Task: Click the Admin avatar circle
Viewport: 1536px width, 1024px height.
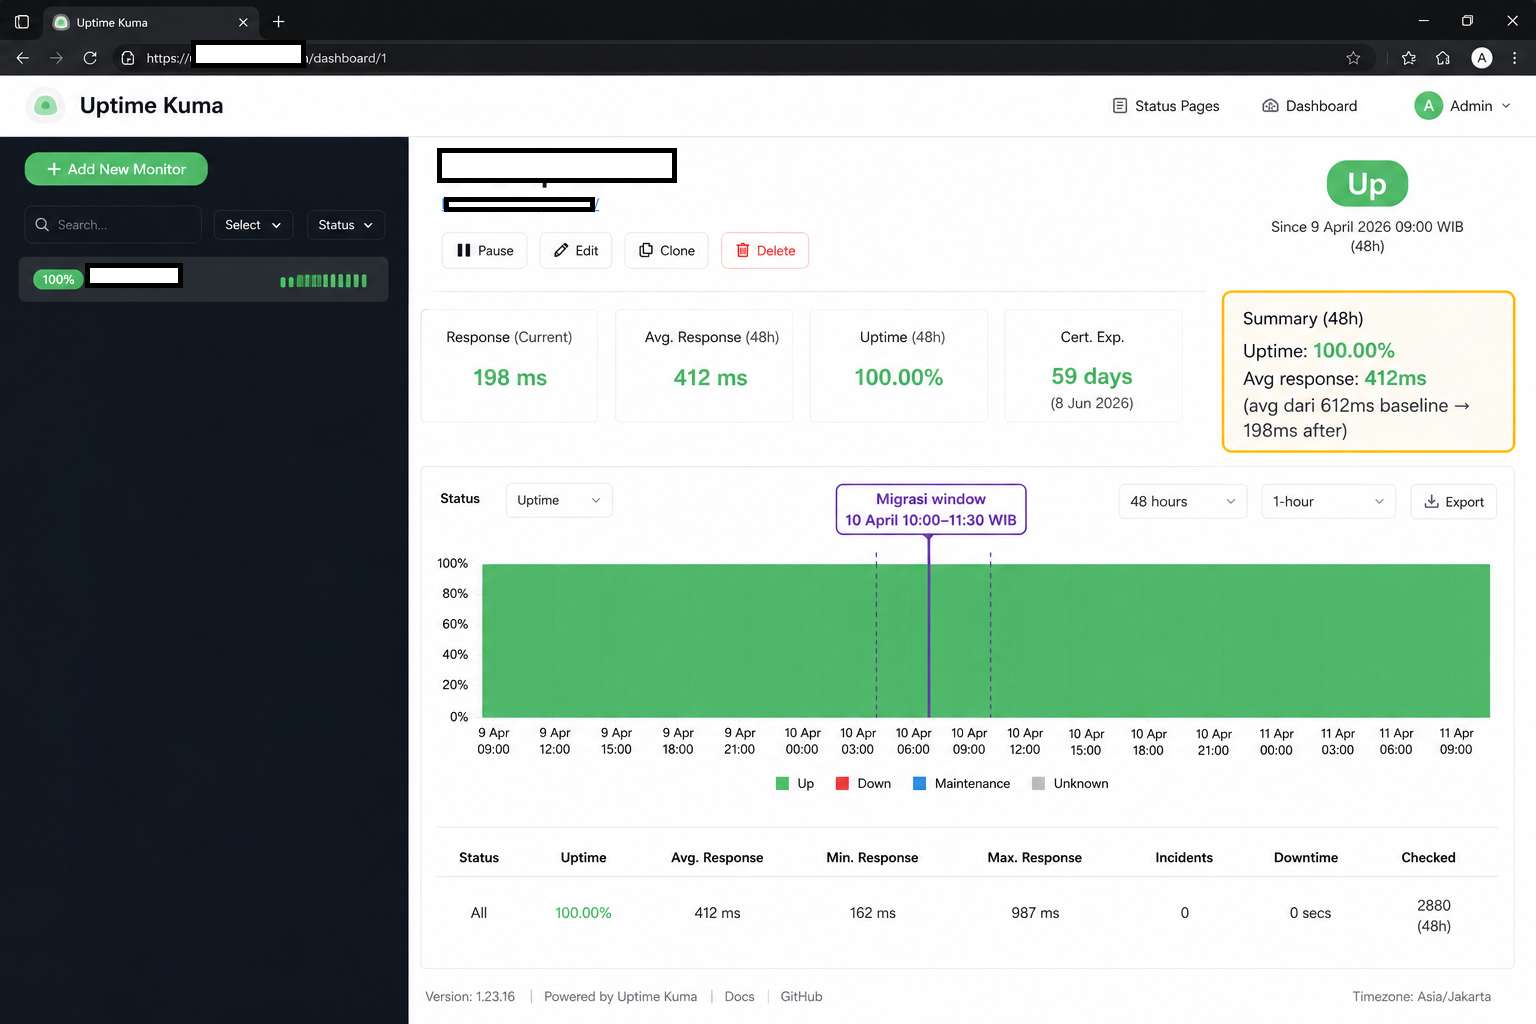Action: (x=1428, y=106)
